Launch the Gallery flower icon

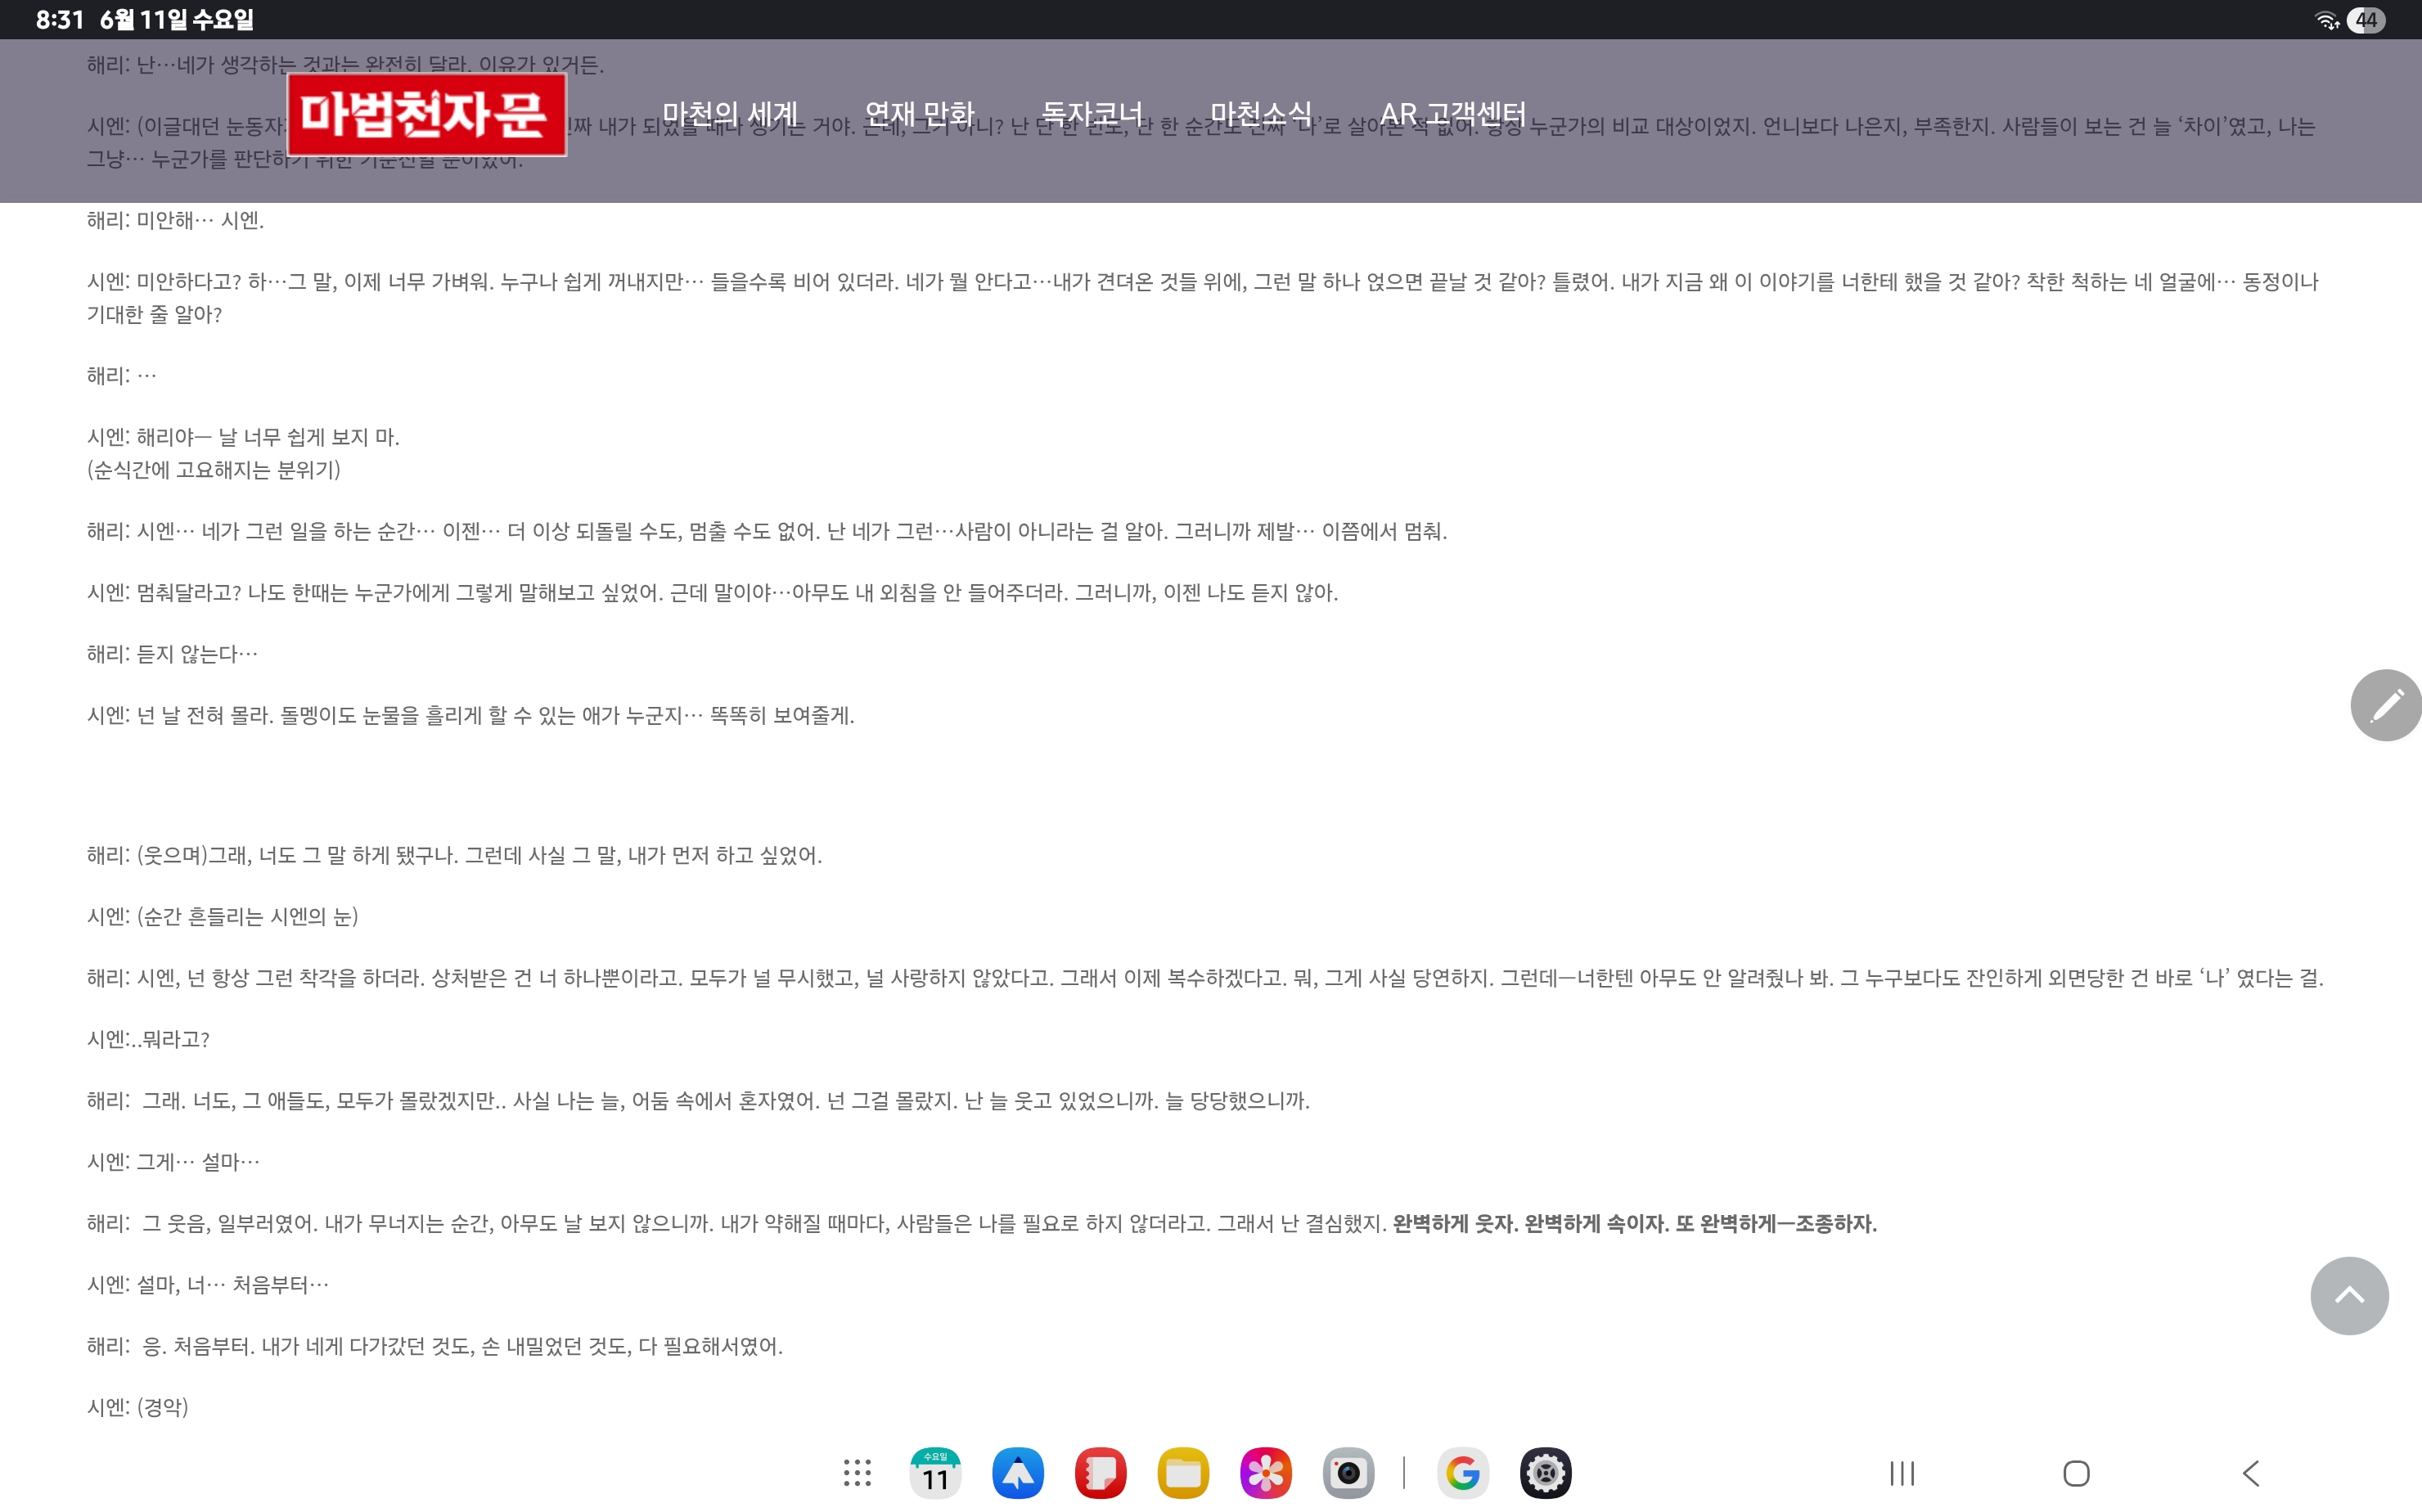(x=1265, y=1472)
